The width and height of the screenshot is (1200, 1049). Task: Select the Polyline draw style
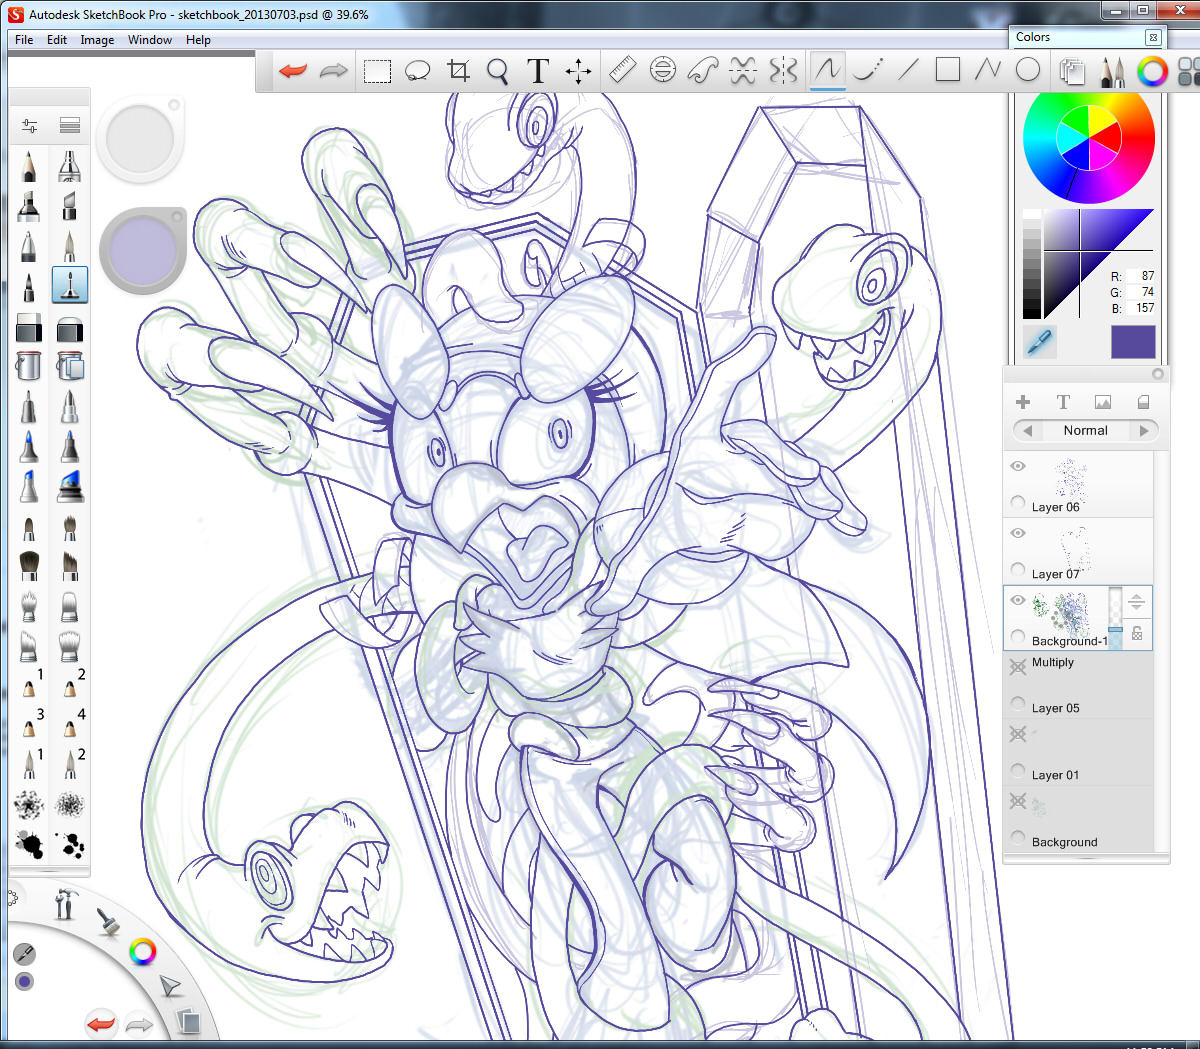tap(988, 70)
